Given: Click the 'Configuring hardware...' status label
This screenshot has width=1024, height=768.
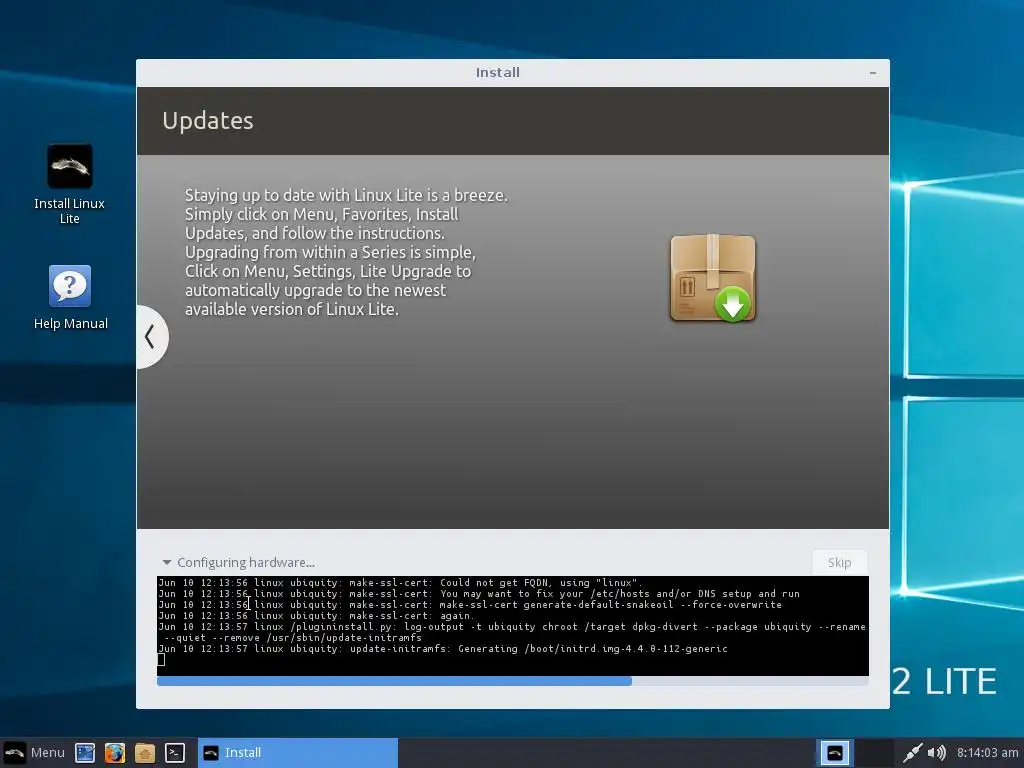Looking at the screenshot, I should (x=246, y=562).
